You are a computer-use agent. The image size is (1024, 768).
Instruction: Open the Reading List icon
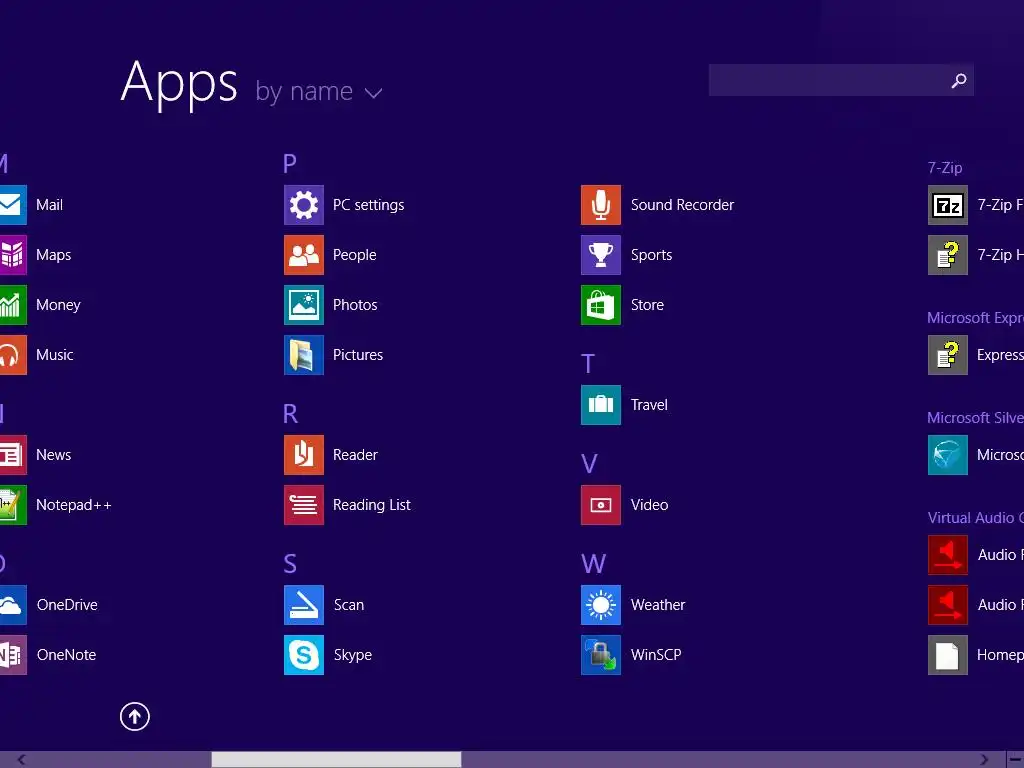[x=304, y=505]
